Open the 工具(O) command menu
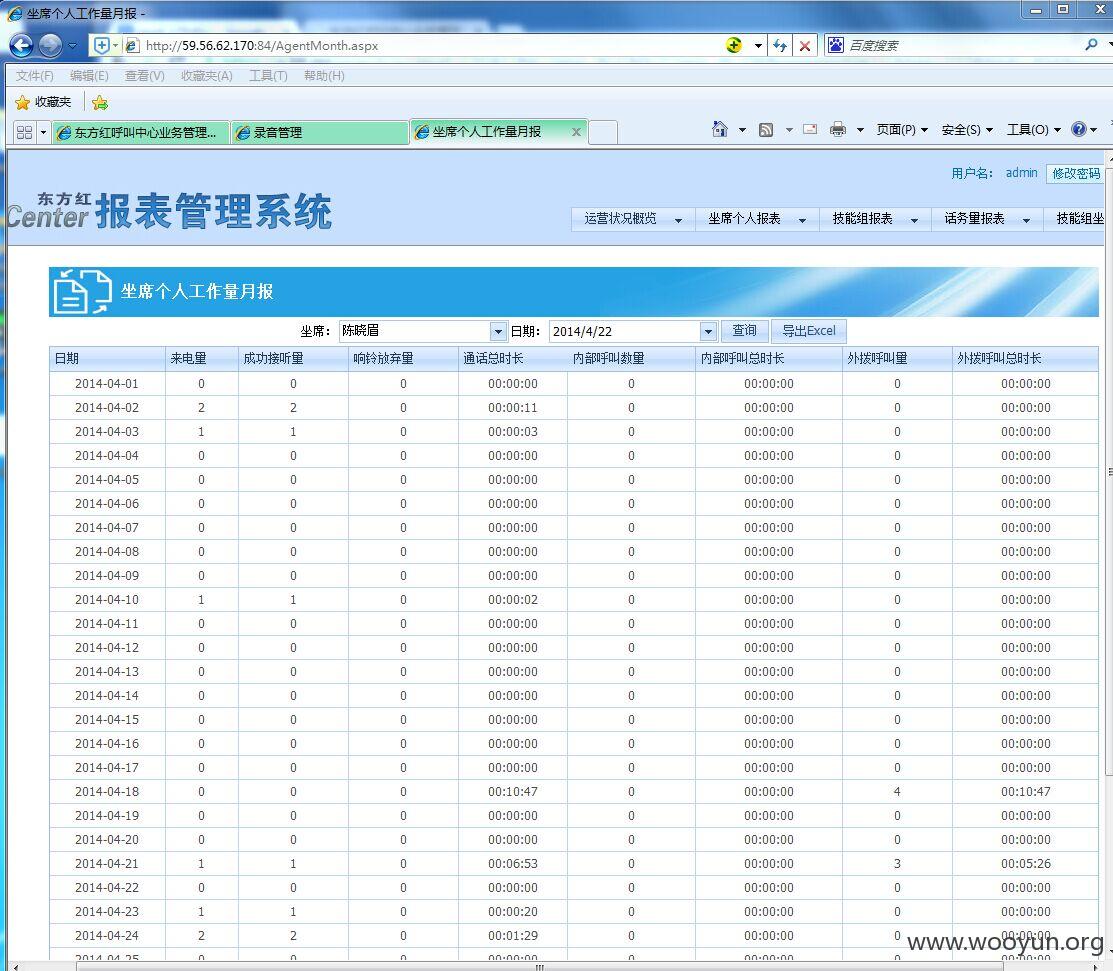The height and width of the screenshot is (971, 1113). pos(1034,130)
